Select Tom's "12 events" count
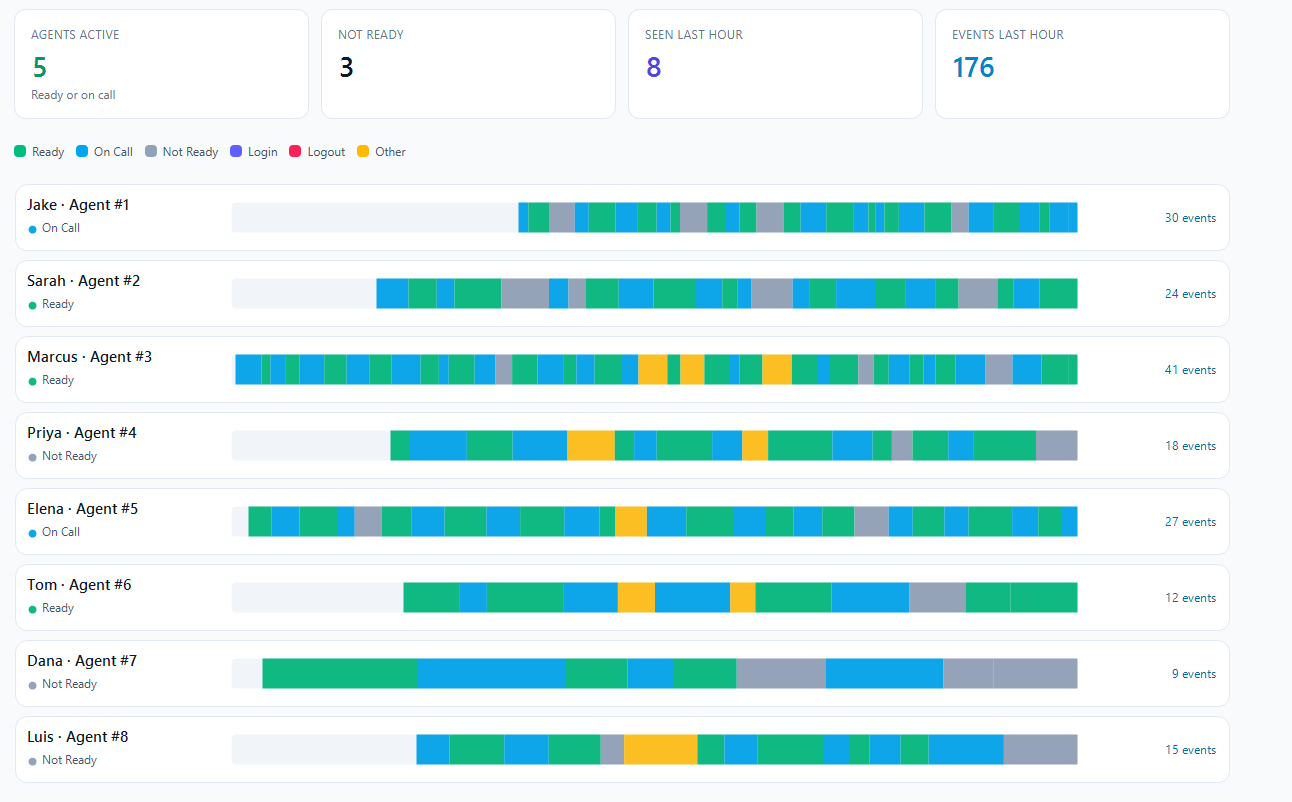Image resolution: width=1292 pixels, height=802 pixels. (1190, 598)
